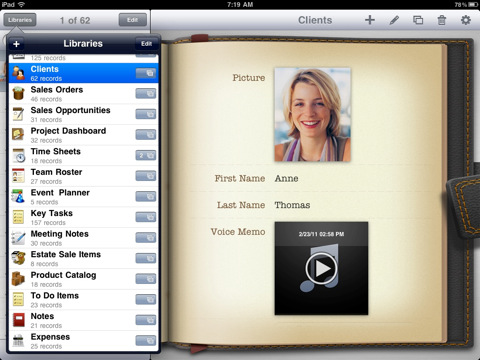Image resolution: width=480 pixels, height=360 pixels.
Task: Open Event Planner library icon
Action: [18, 196]
